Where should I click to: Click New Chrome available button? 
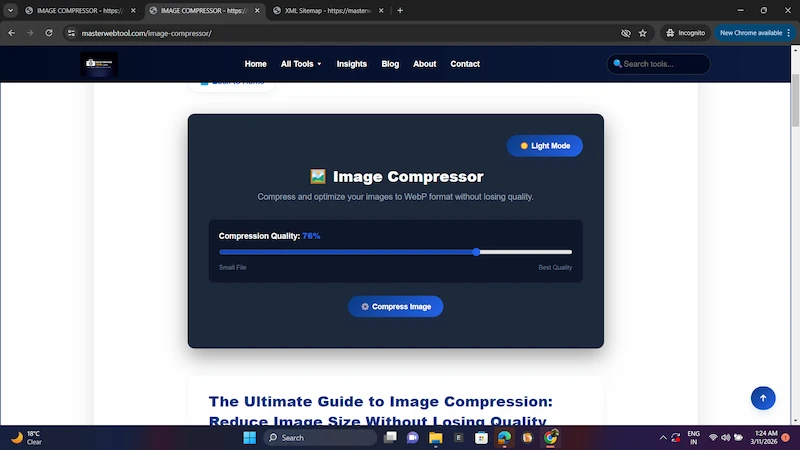(x=755, y=33)
